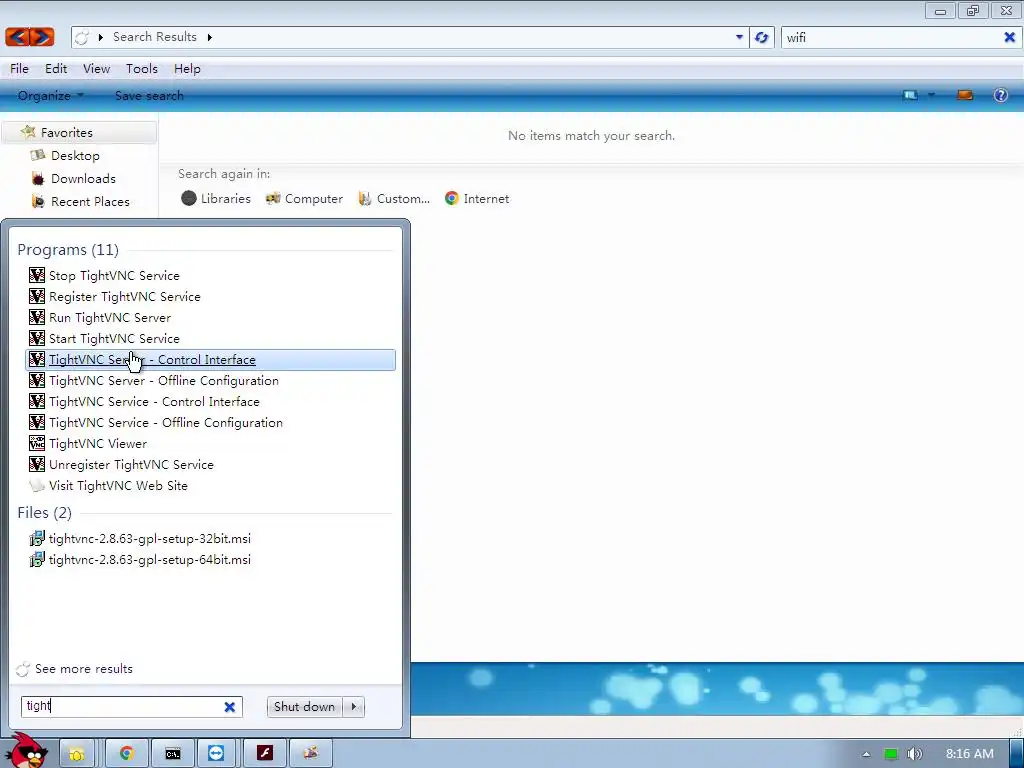Click the forward navigation arrow
This screenshot has width=1024, height=768.
coord(42,37)
